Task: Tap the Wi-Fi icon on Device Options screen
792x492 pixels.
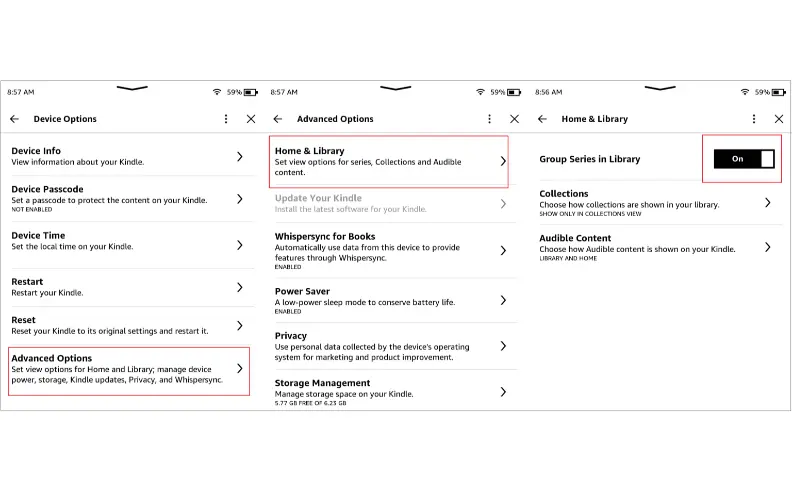Action: 217,92
